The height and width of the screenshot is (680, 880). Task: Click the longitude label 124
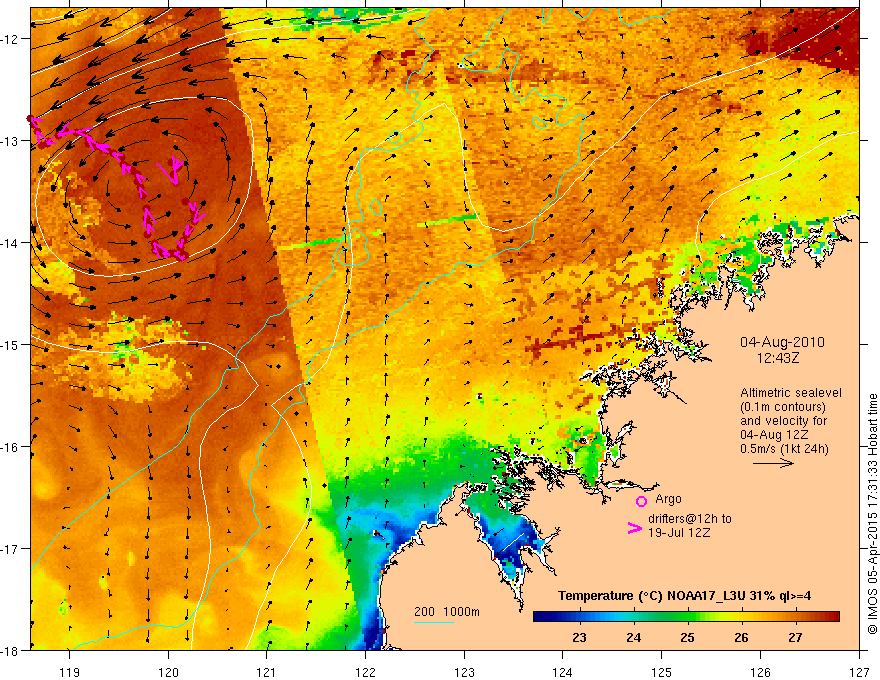(x=563, y=672)
